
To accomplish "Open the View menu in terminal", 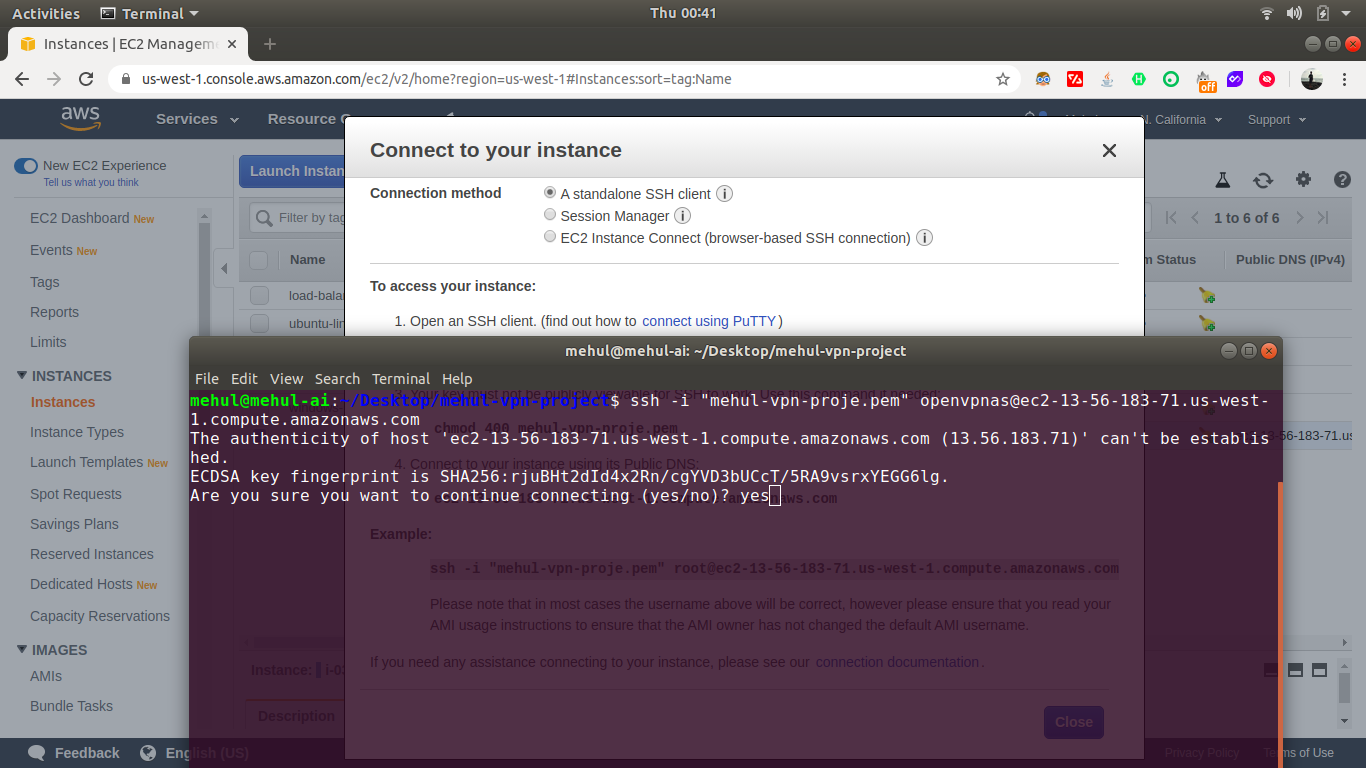I will (286, 379).
